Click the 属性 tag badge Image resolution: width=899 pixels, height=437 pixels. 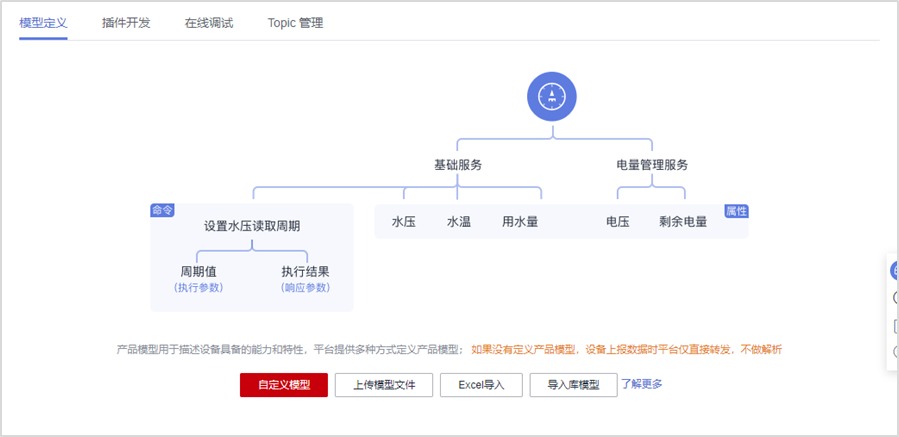(x=736, y=211)
